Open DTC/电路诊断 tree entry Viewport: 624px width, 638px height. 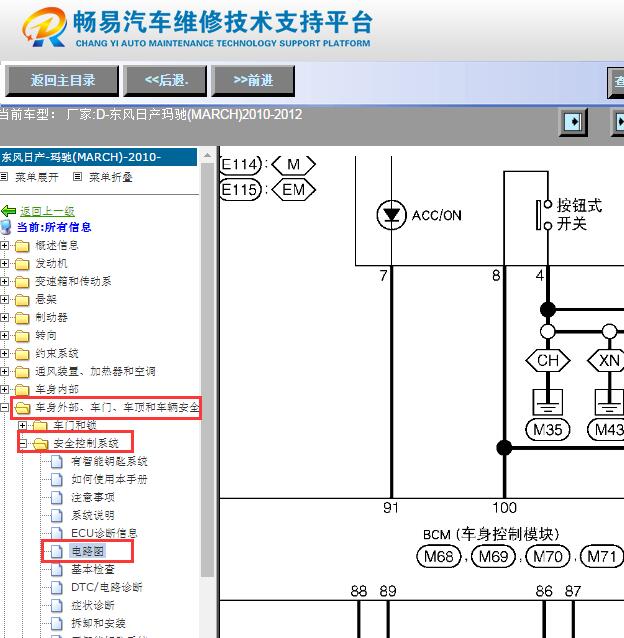(x=107, y=587)
